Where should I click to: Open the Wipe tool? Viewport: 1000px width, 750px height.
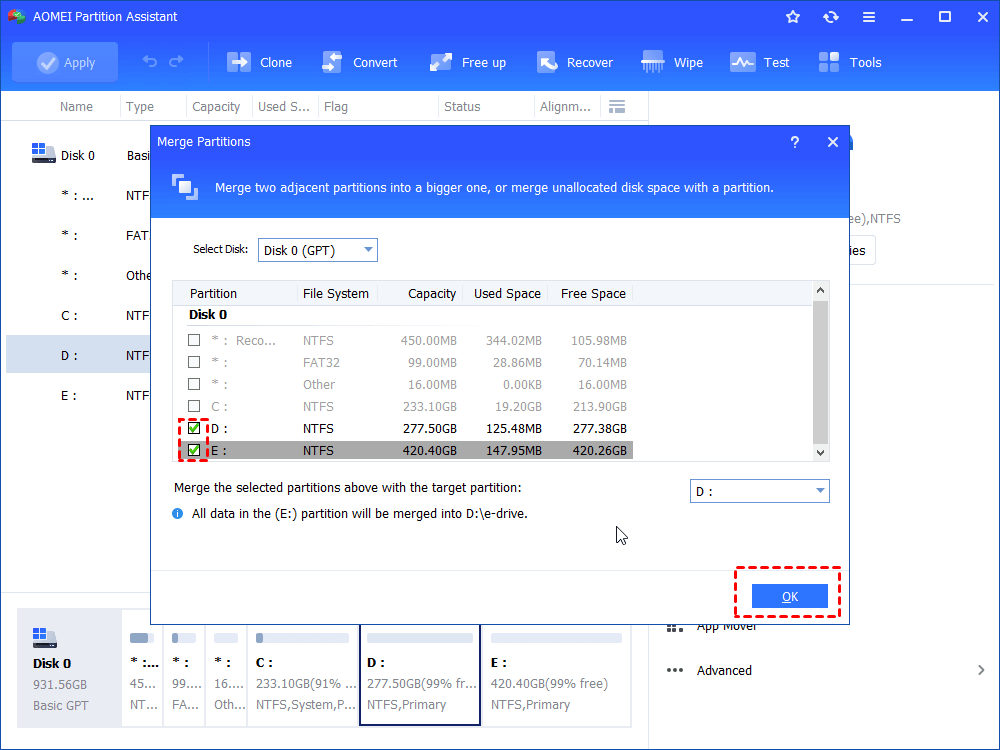pos(672,62)
